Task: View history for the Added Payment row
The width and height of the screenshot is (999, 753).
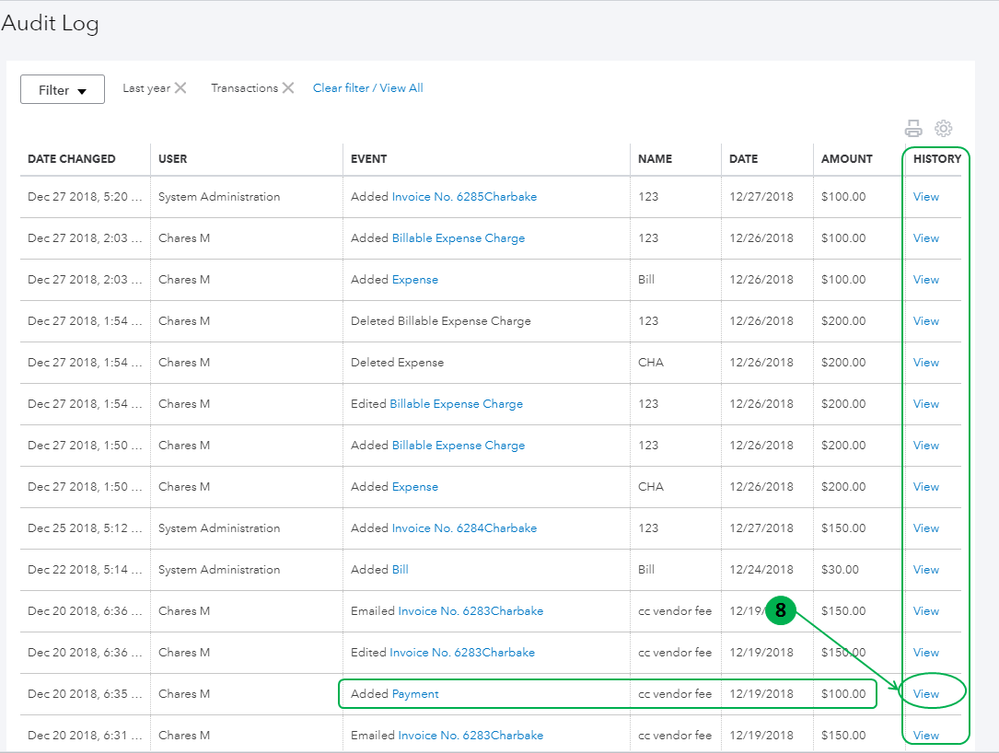Action: click(x=926, y=694)
